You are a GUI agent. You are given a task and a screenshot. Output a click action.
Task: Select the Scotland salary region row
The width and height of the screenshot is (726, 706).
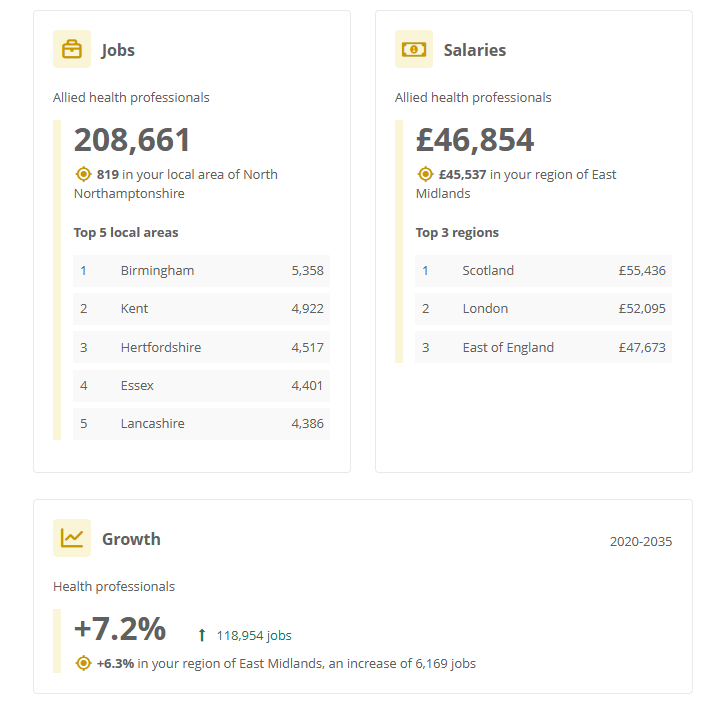(543, 271)
